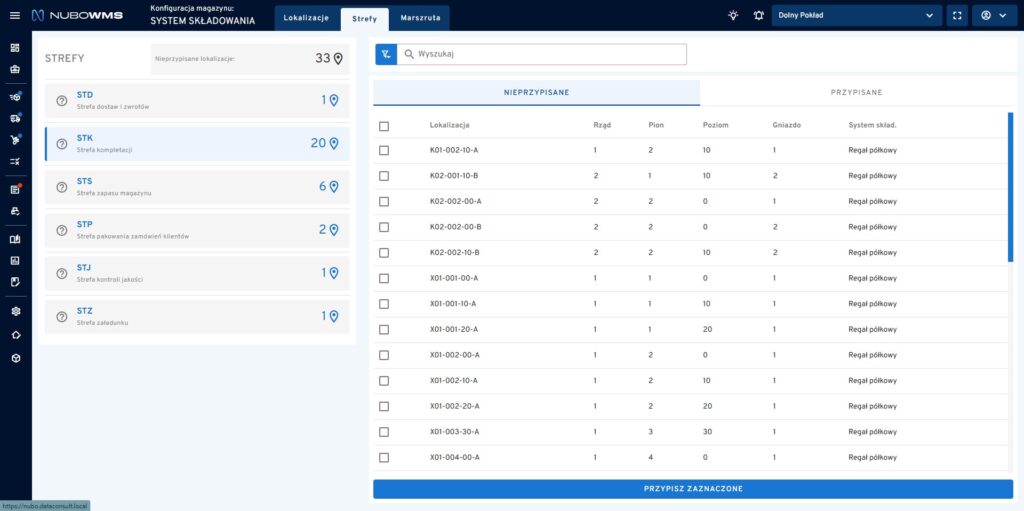Click the lightbulb icon in the header
Image resolution: width=1024 pixels, height=511 pixels.
click(x=733, y=16)
